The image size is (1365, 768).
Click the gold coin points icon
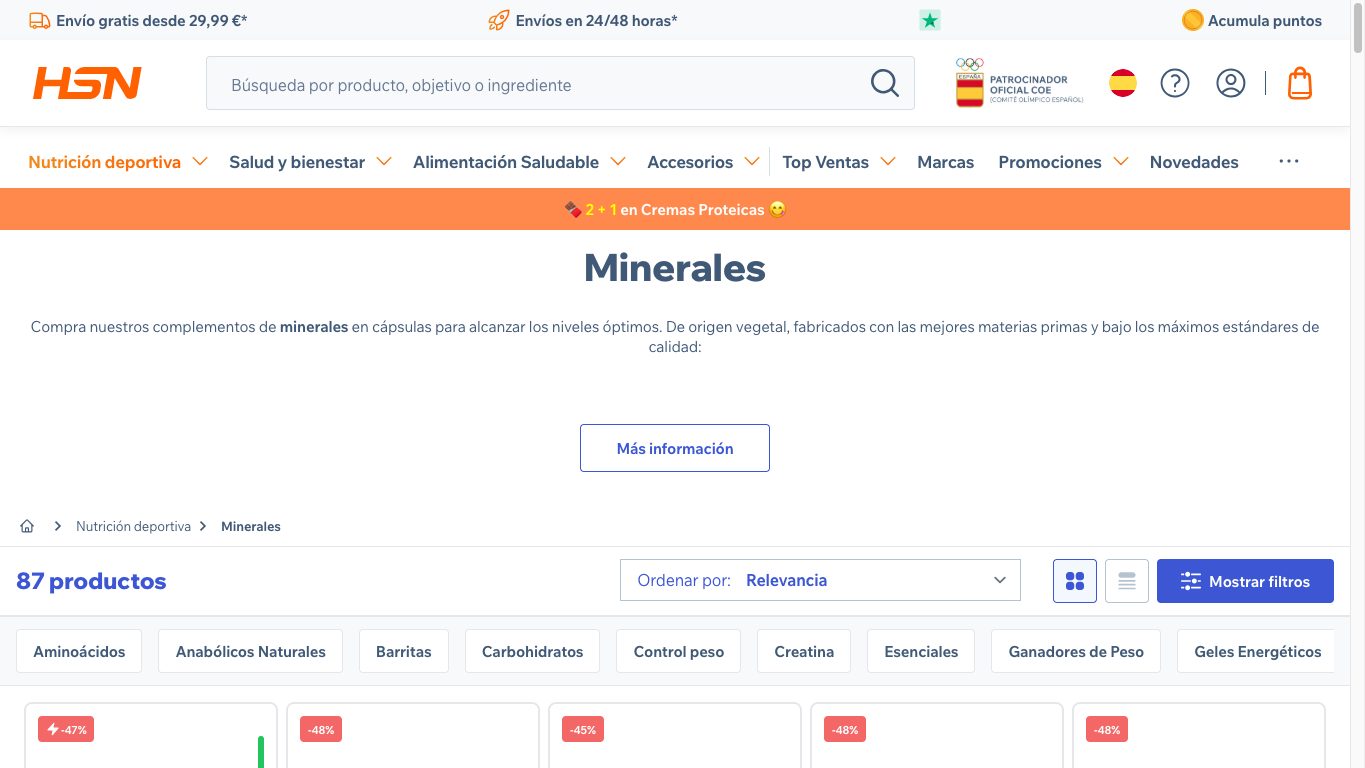click(x=1192, y=20)
